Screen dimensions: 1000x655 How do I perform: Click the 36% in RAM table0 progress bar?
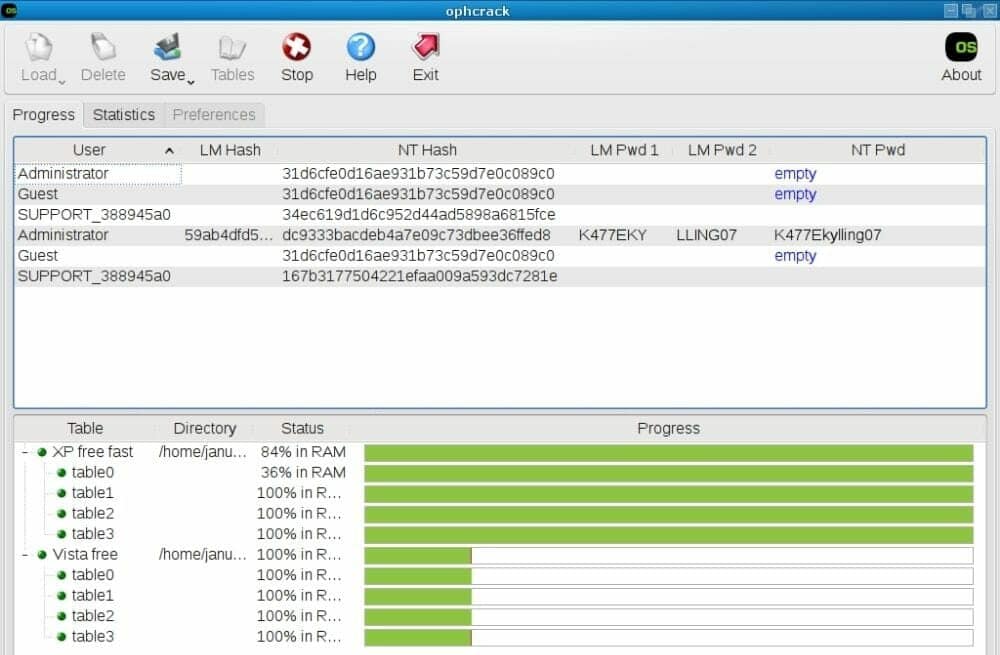pos(668,473)
